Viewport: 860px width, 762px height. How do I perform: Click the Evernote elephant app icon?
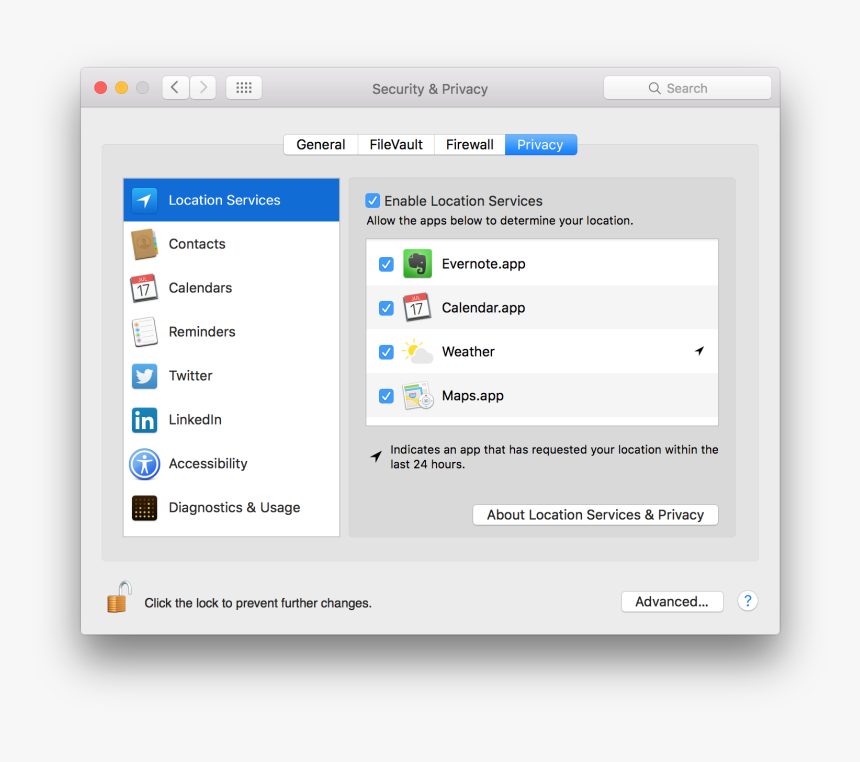pos(417,264)
